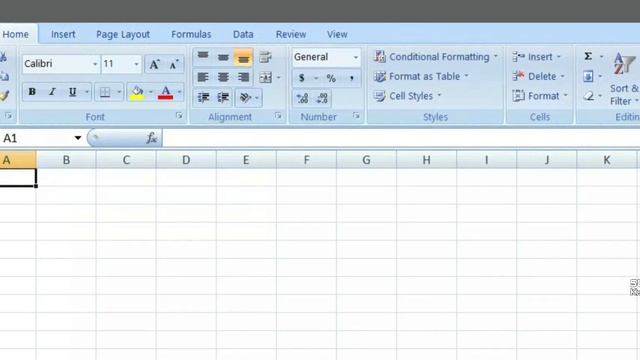640x360 pixels.
Task: Click Delete cells button
Action: click(538, 76)
